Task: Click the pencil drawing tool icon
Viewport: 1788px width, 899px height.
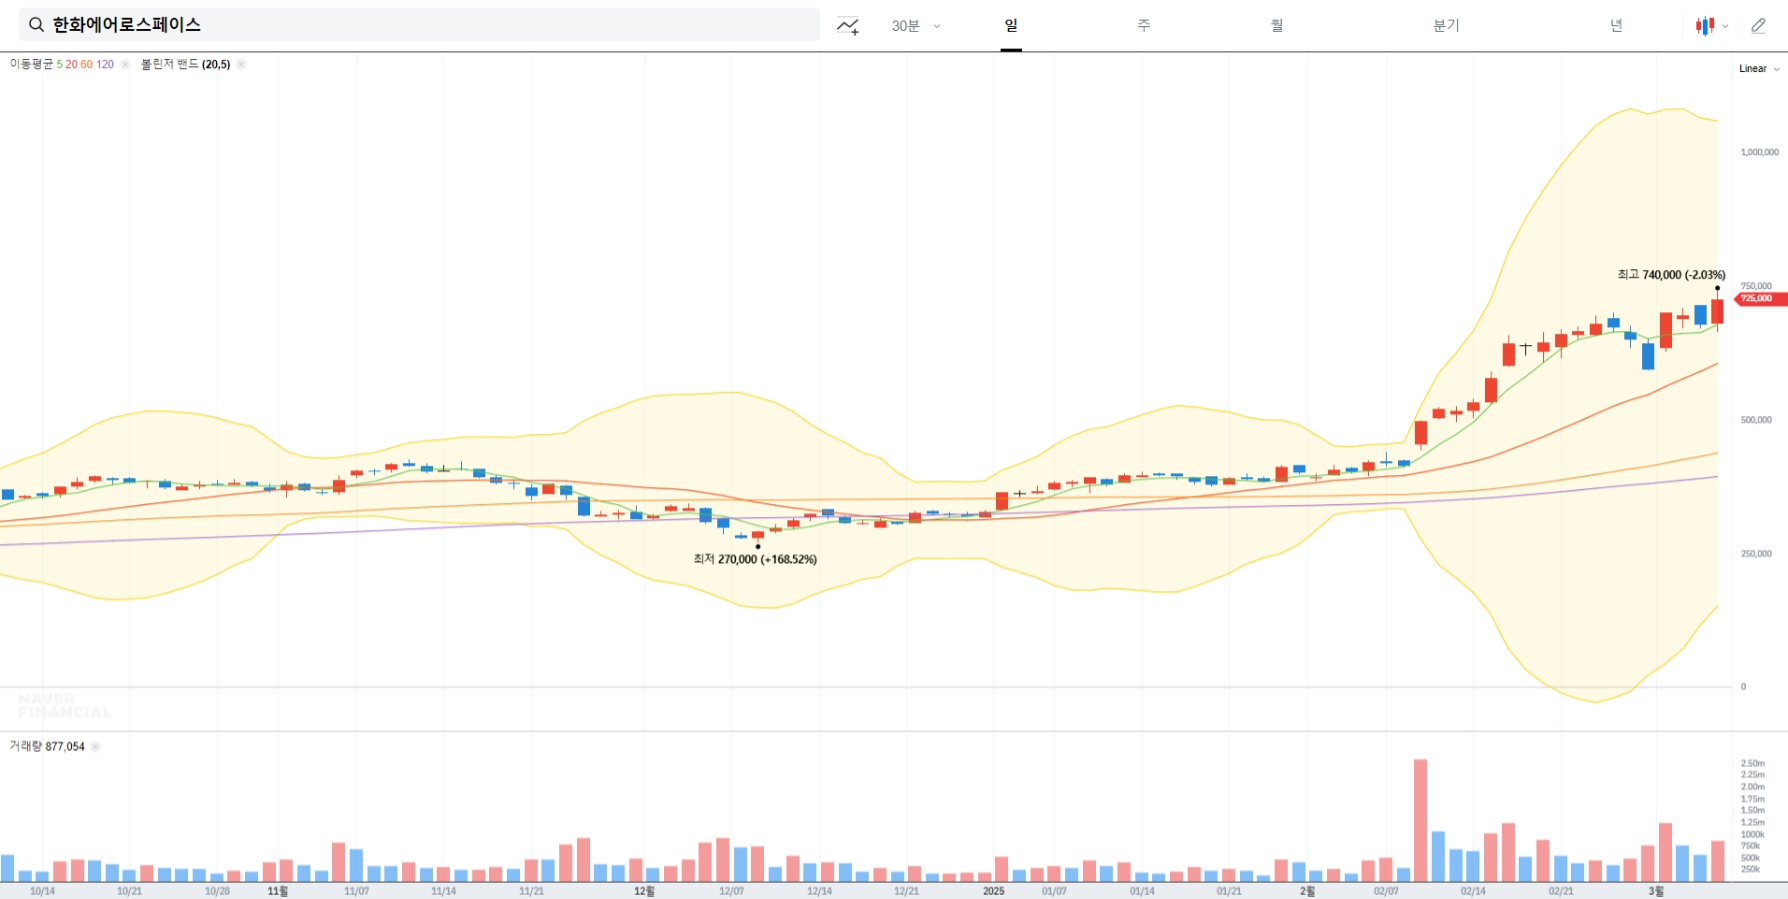Action: (1759, 26)
